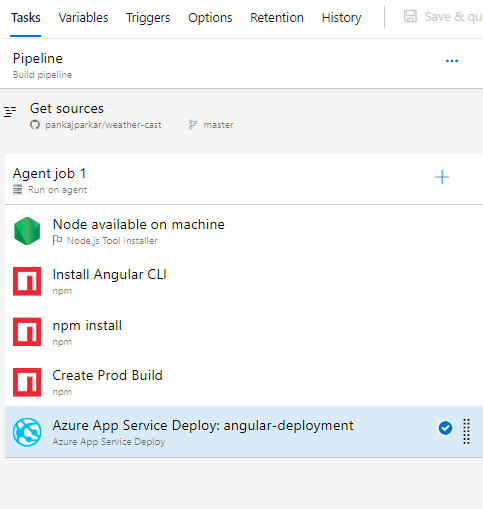Open the History tab
The width and height of the screenshot is (483, 509).
pos(341,18)
